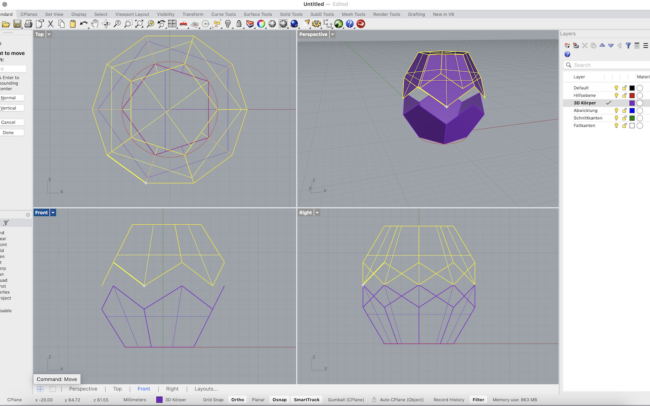Click the layer filter funnel icon
This screenshot has width=650, height=406.
627,45
